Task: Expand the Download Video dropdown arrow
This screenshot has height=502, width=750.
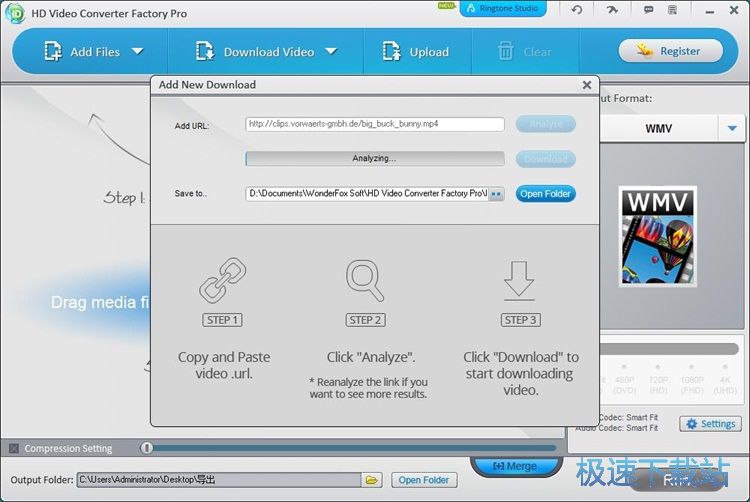Action: click(331, 51)
